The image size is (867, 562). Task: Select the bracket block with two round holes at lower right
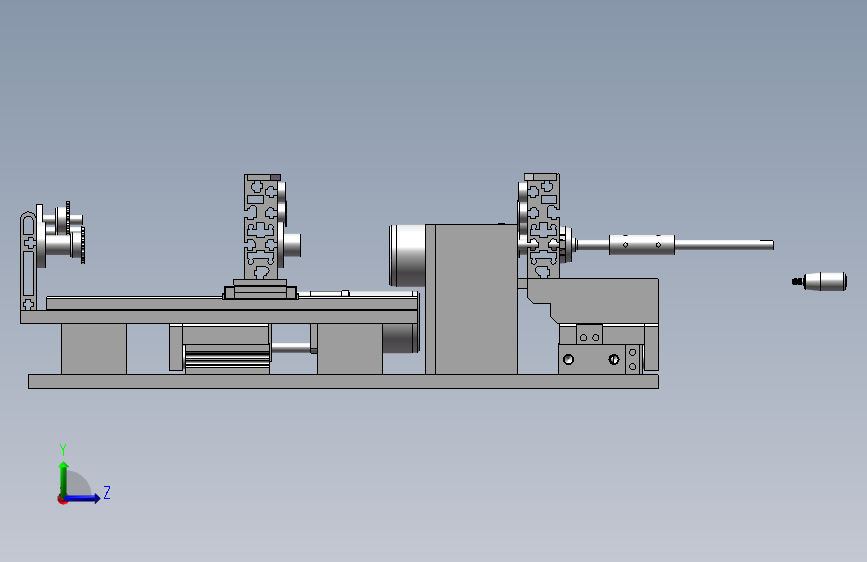pos(592,359)
